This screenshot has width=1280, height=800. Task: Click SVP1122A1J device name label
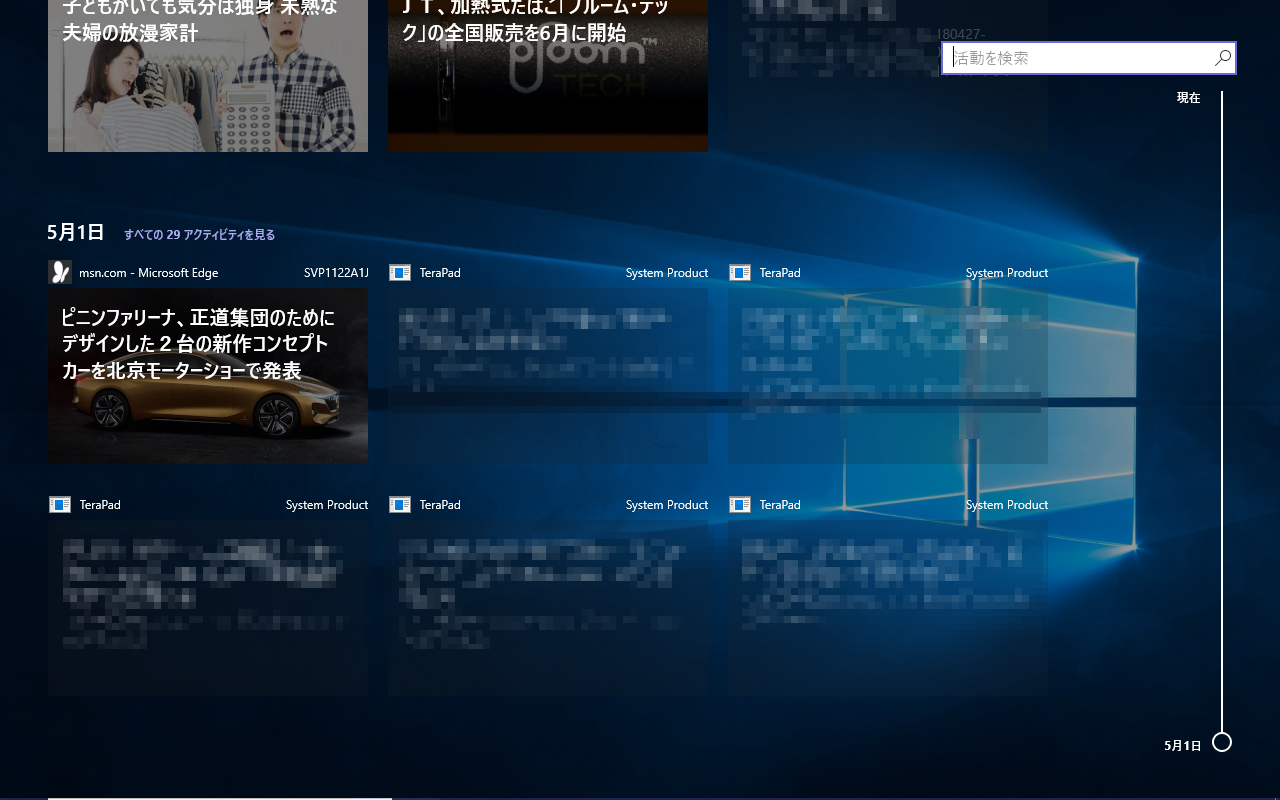(x=336, y=273)
